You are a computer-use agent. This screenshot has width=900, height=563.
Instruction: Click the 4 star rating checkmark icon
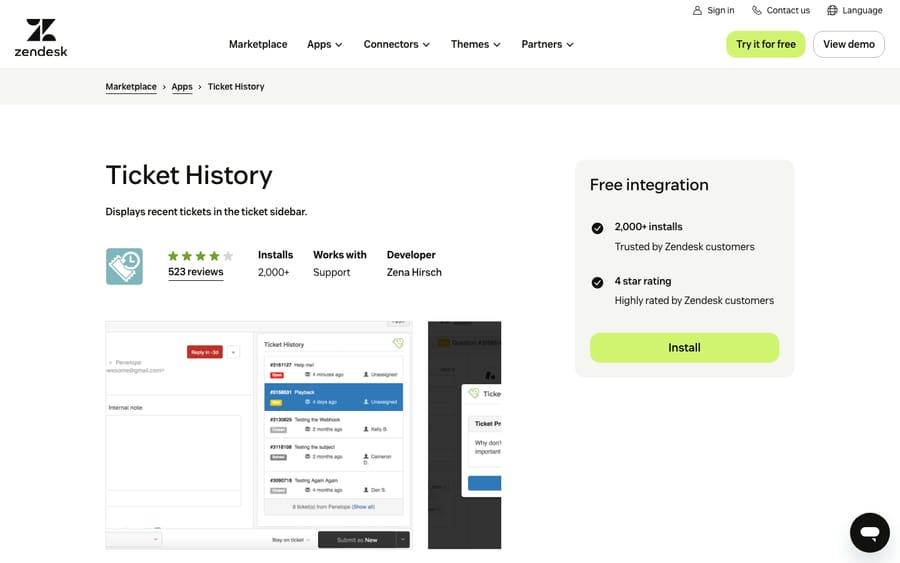(597, 282)
